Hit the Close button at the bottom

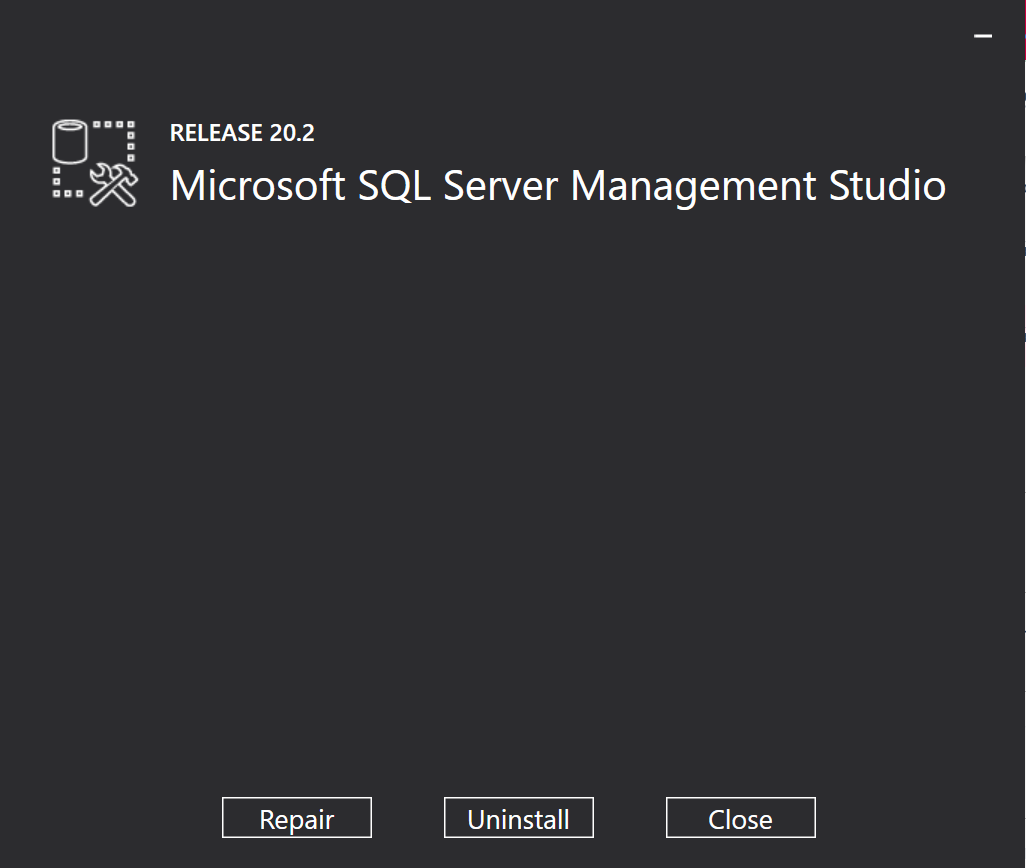tap(740, 818)
